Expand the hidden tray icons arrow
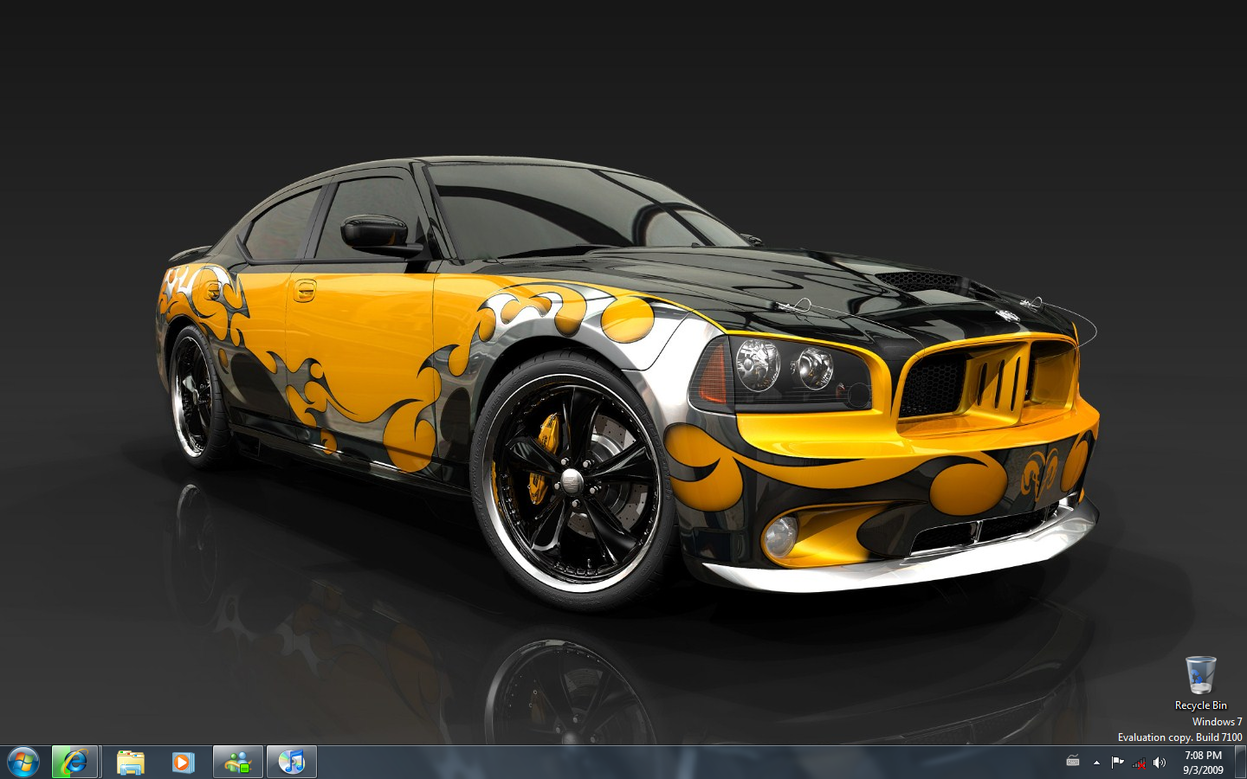The image size is (1247, 779). (x=1096, y=762)
